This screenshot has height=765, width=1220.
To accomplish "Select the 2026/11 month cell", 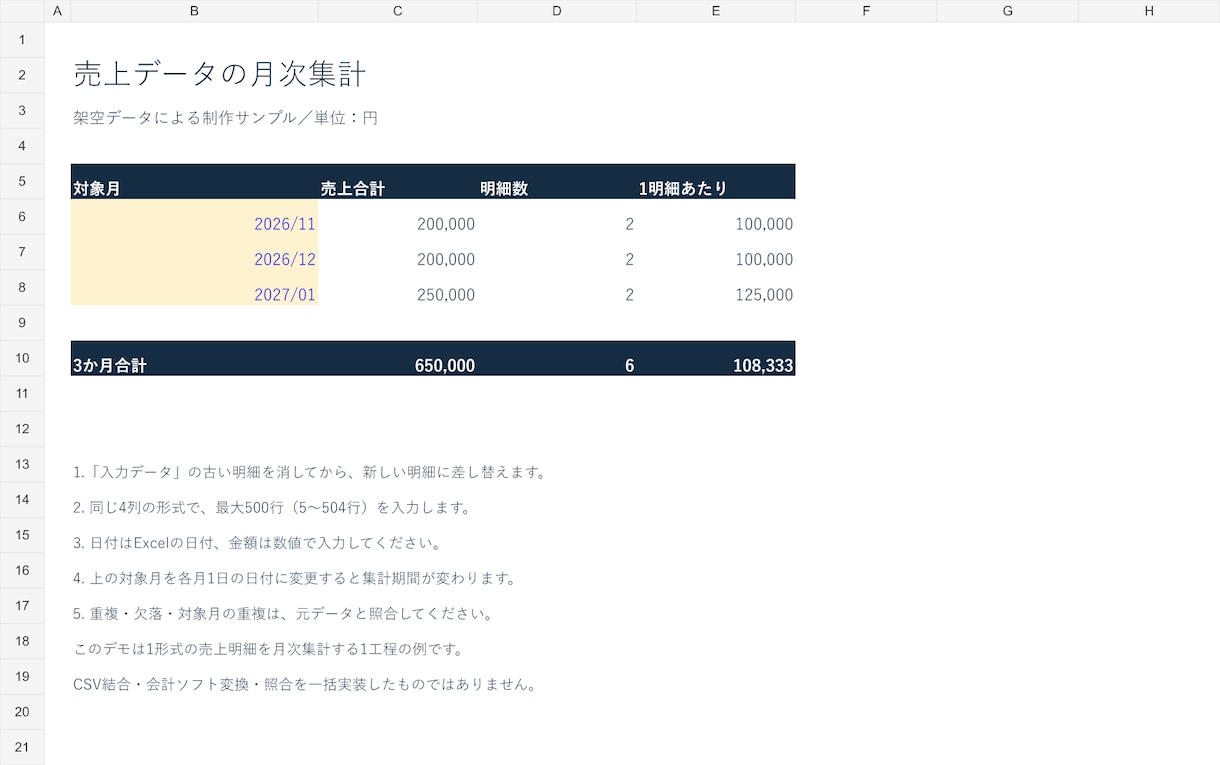I will pos(194,217).
